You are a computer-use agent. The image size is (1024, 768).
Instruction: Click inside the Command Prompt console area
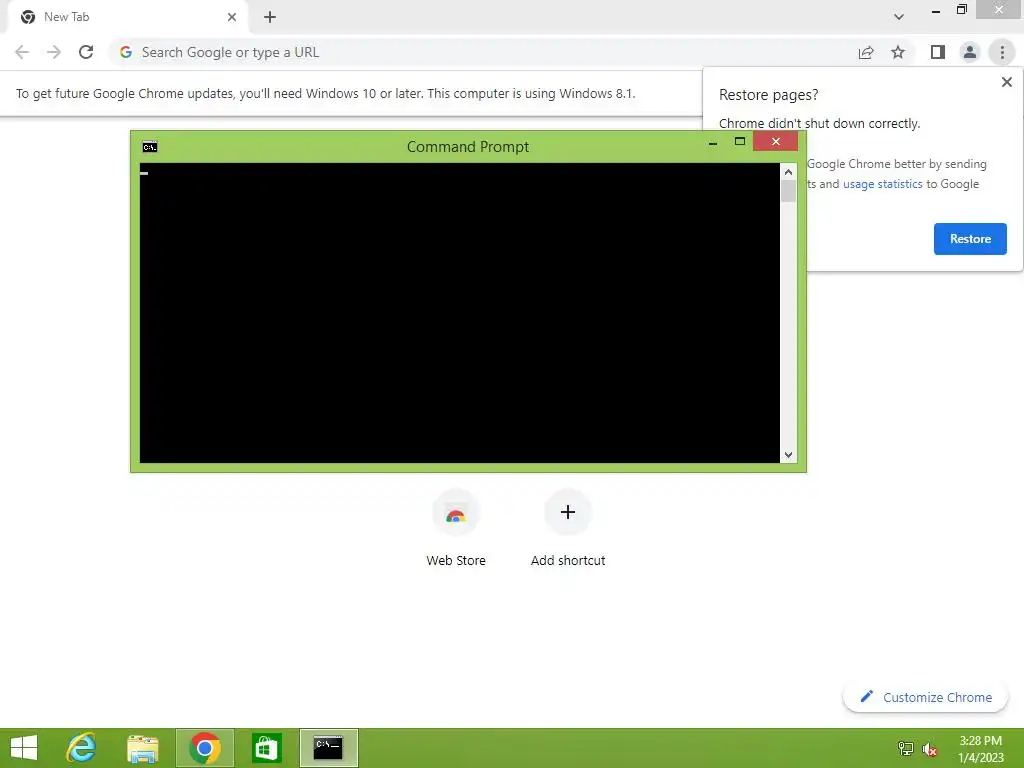tap(460, 313)
